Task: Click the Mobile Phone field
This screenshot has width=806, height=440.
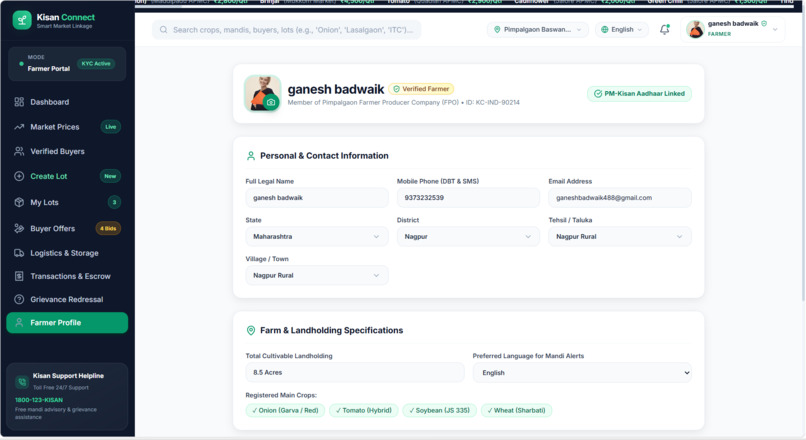Action: [468, 198]
